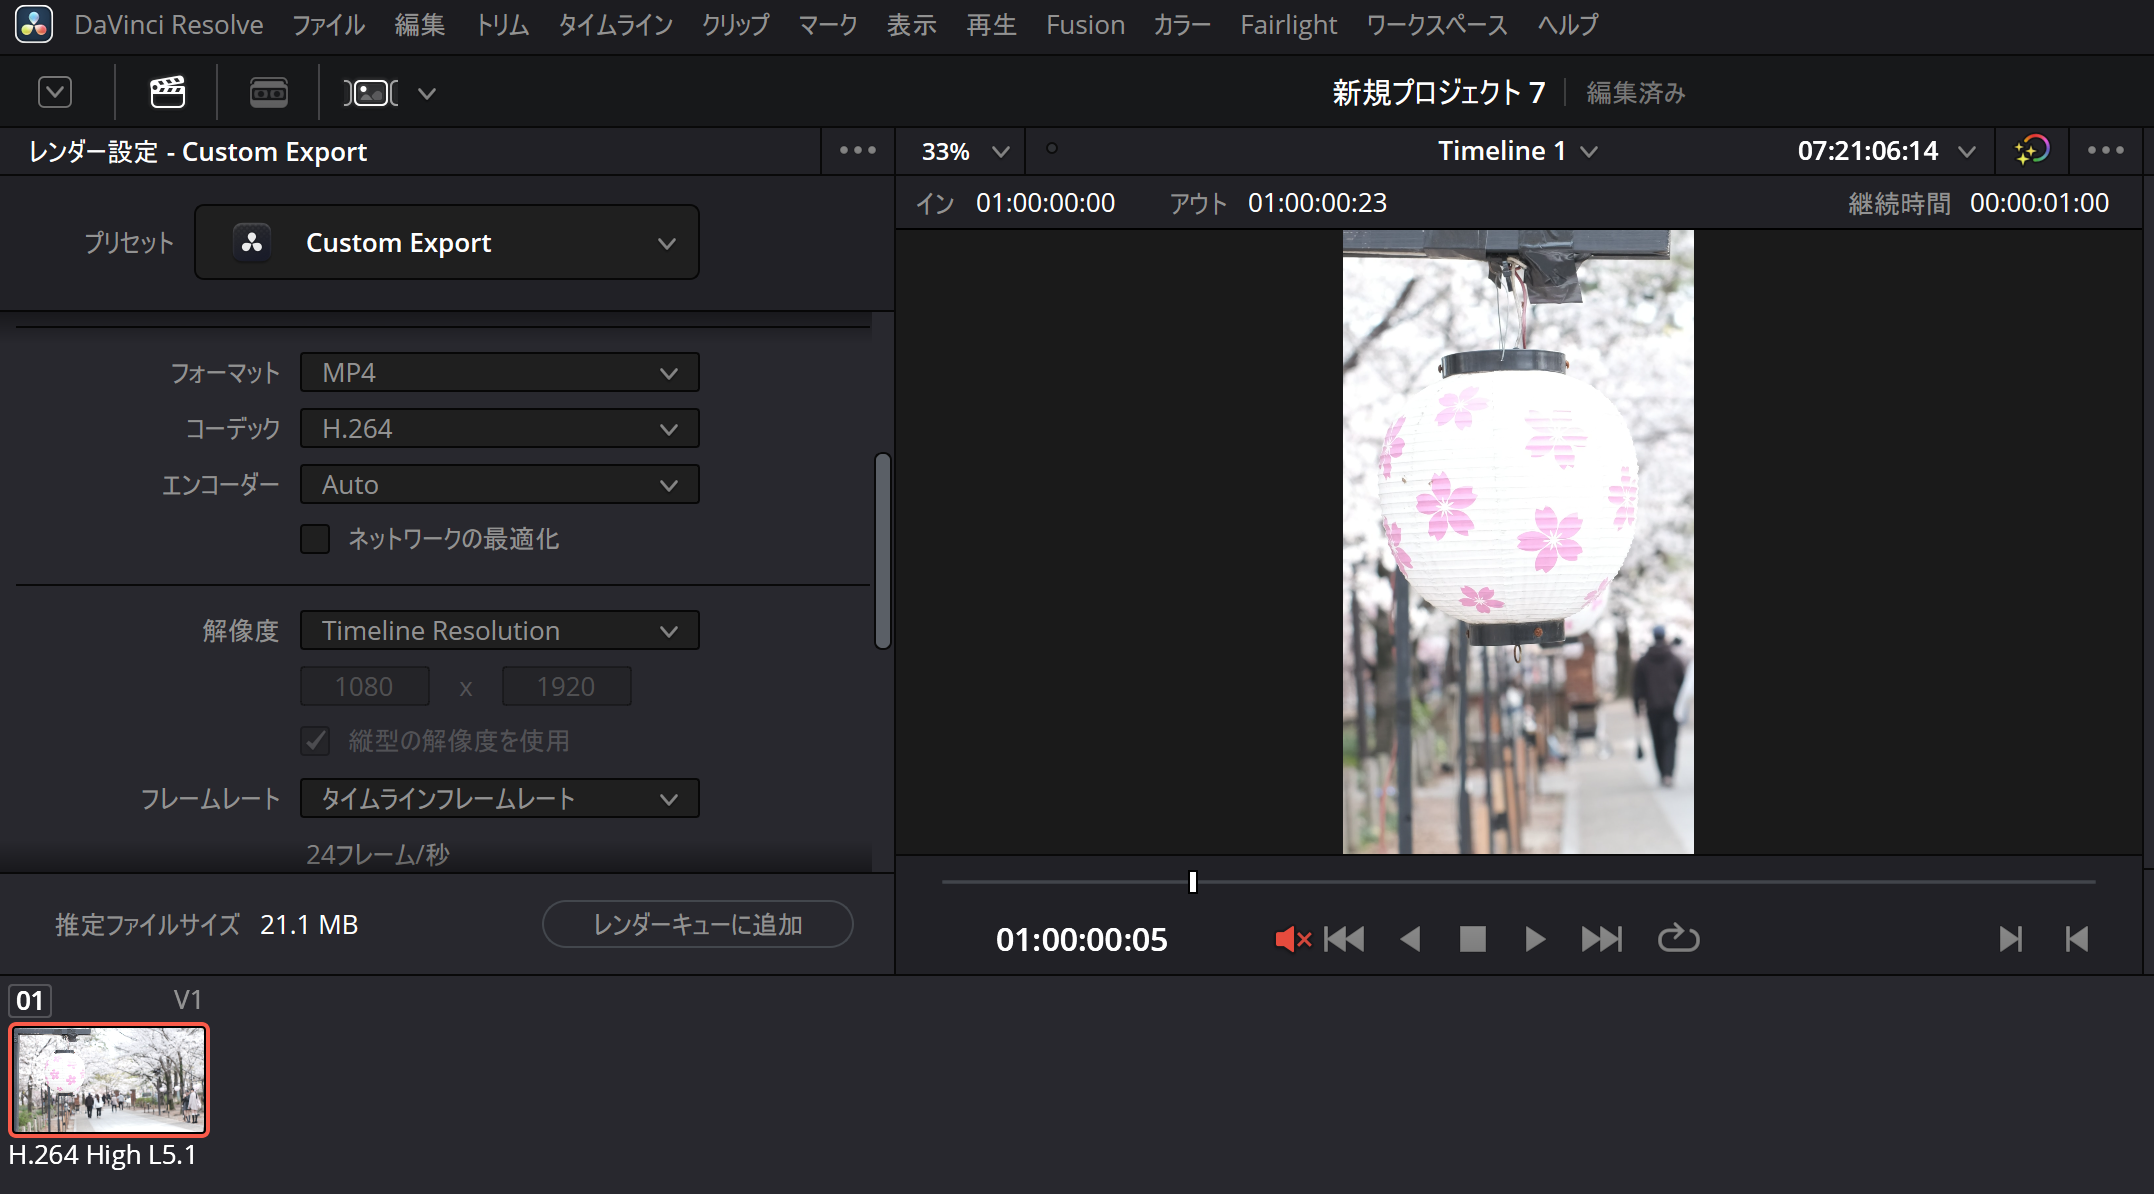Open the Timeline 1 selector dropdown
This screenshot has width=2154, height=1194.
[x=1517, y=151]
